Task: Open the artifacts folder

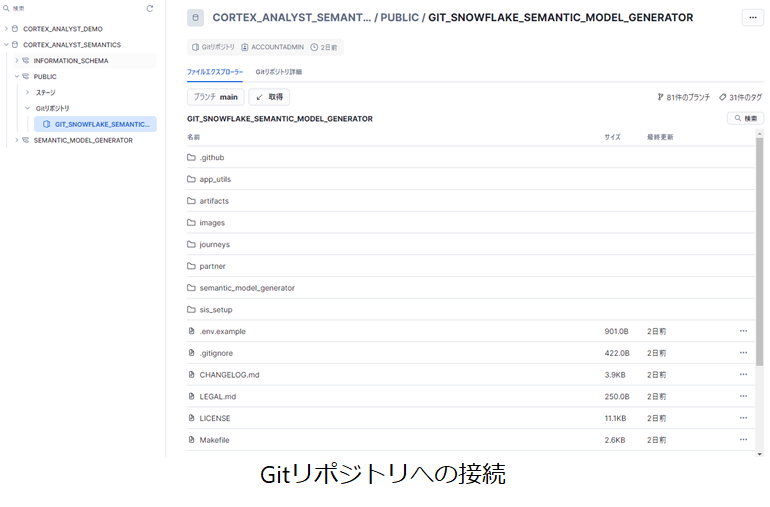Action: coord(214,201)
